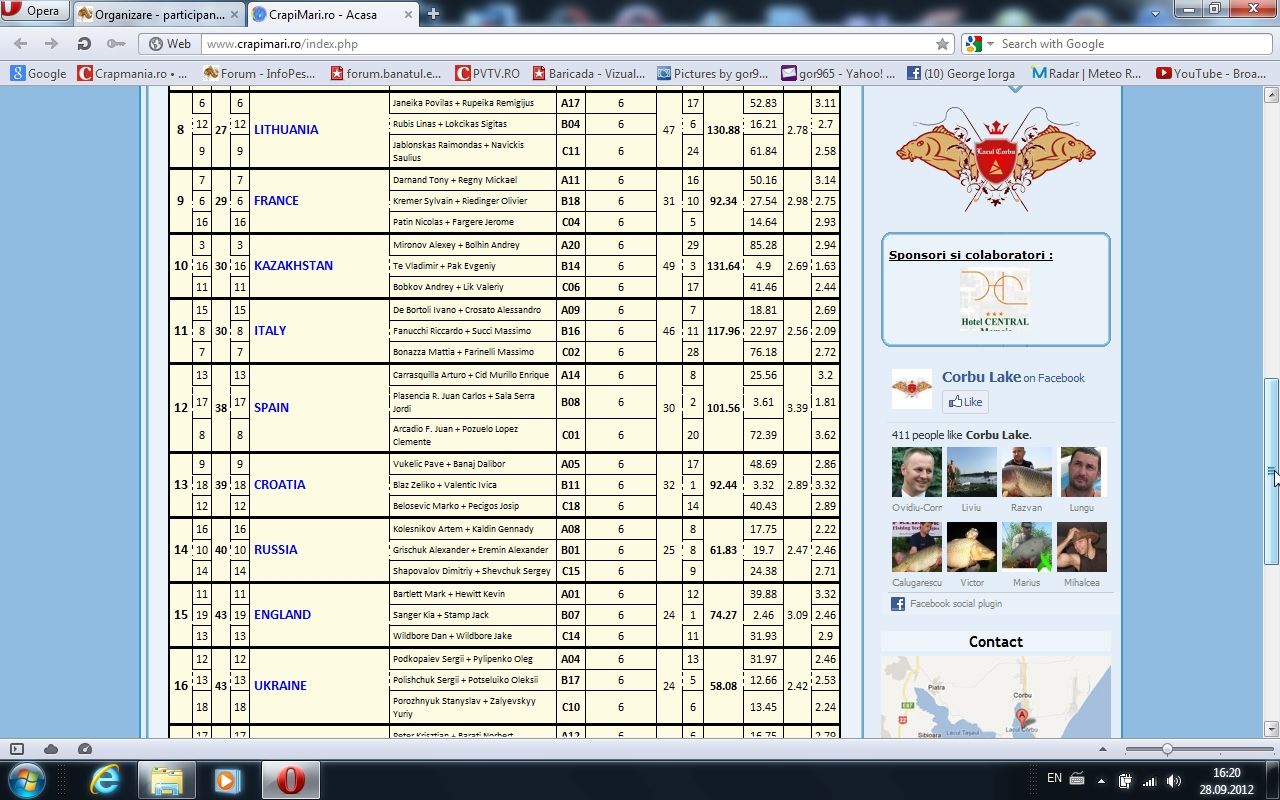This screenshot has width=1280, height=800.
Task: Toggle the panels sidebar button in status bar
Action: [x=17, y=749]
